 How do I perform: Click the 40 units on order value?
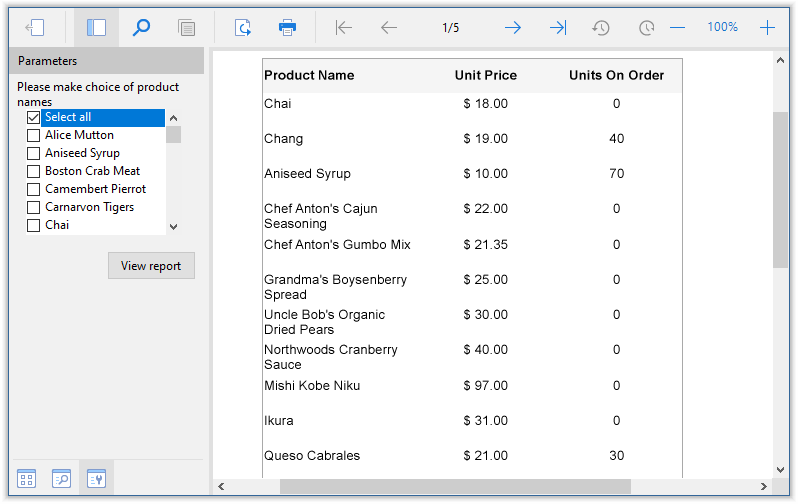pyautogui.click(x=617, y=139)
